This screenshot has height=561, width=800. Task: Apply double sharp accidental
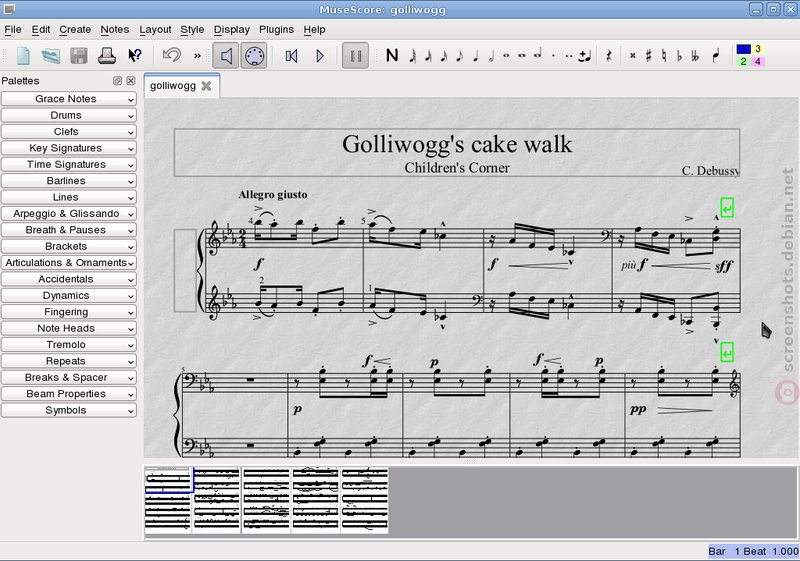point(633,55)
